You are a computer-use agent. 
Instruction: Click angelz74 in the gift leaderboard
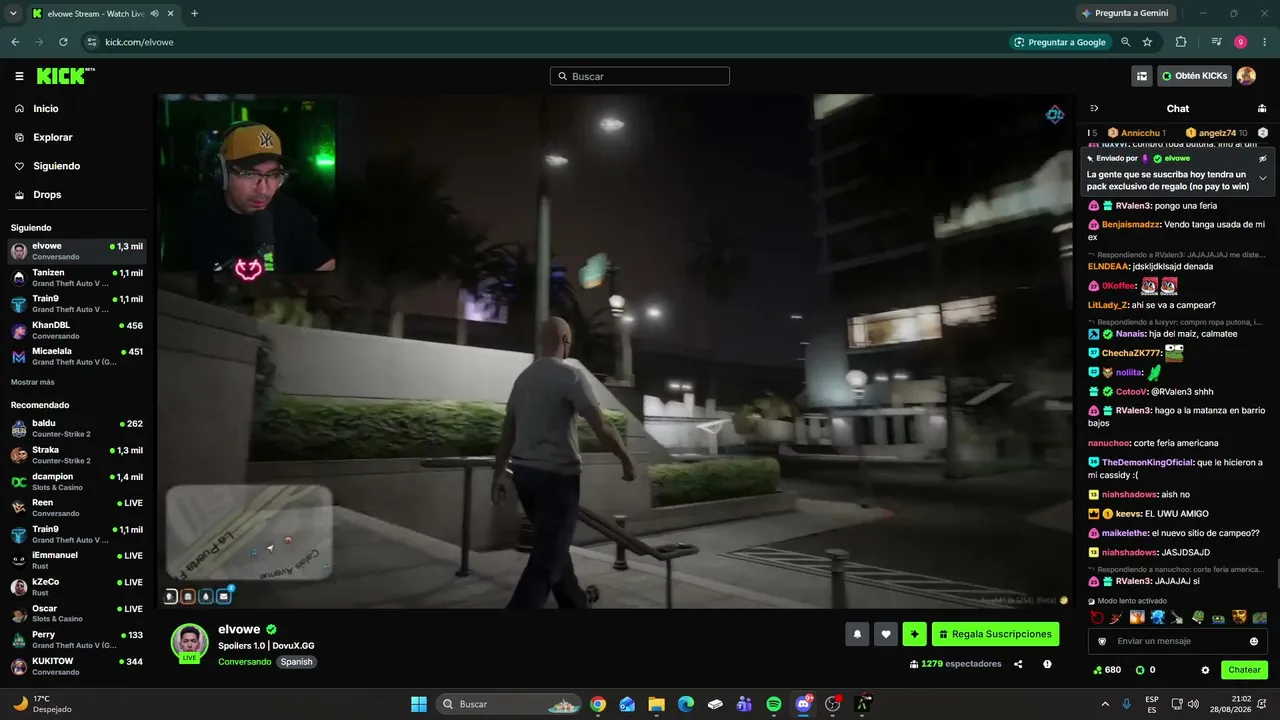tap(1216, 133)
